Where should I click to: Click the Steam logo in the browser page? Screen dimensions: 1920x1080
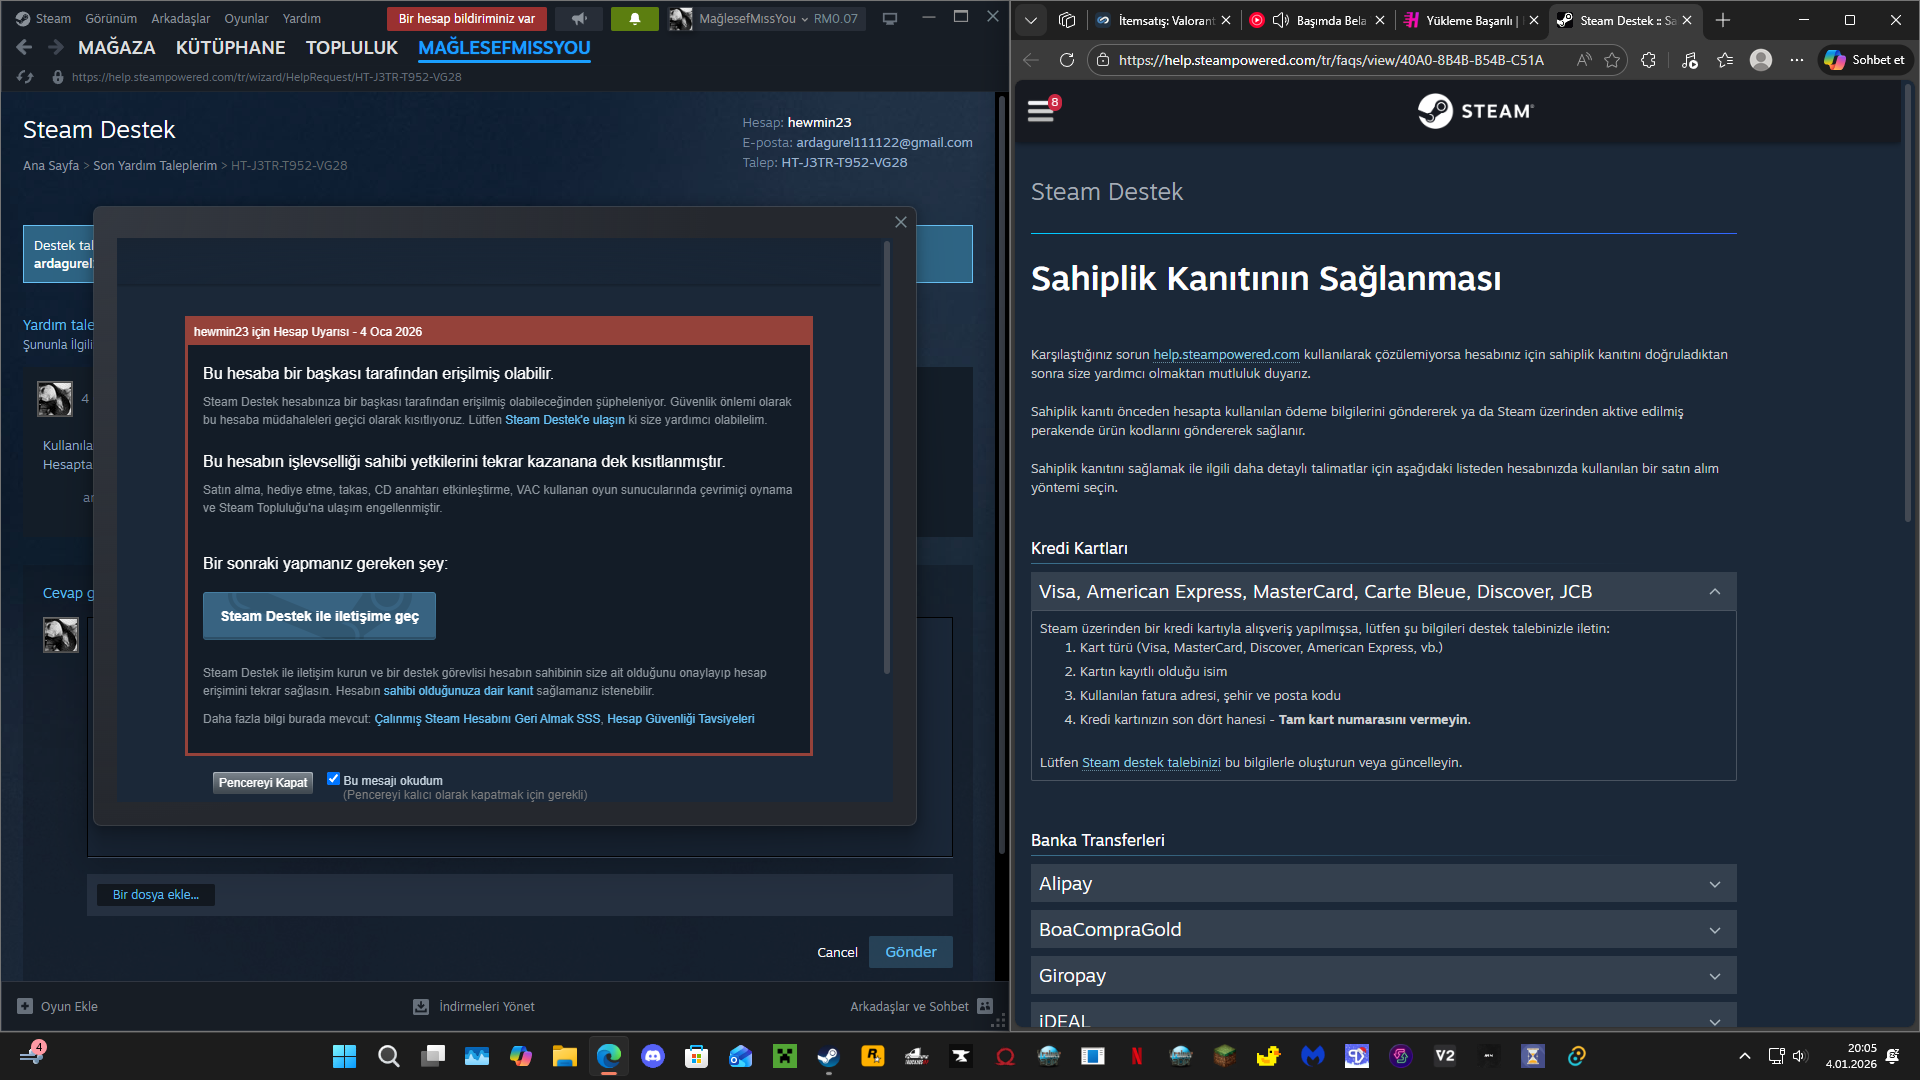click(1475, 111)
